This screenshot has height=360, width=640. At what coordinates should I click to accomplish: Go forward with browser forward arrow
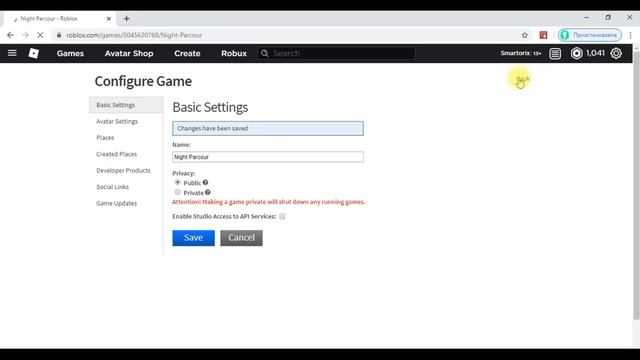click(x=25, y=35)
